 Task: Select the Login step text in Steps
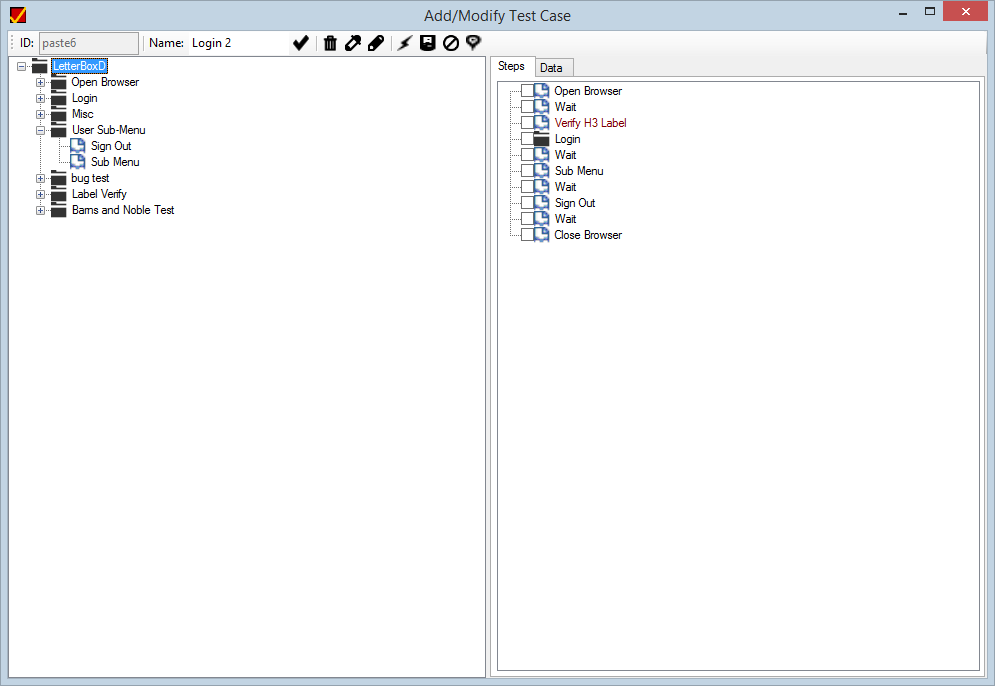click(x=567, y=139)
